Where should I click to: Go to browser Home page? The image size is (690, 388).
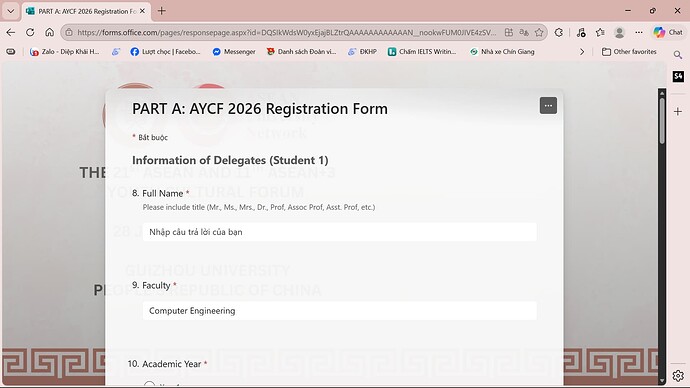[x=50, y=32]
